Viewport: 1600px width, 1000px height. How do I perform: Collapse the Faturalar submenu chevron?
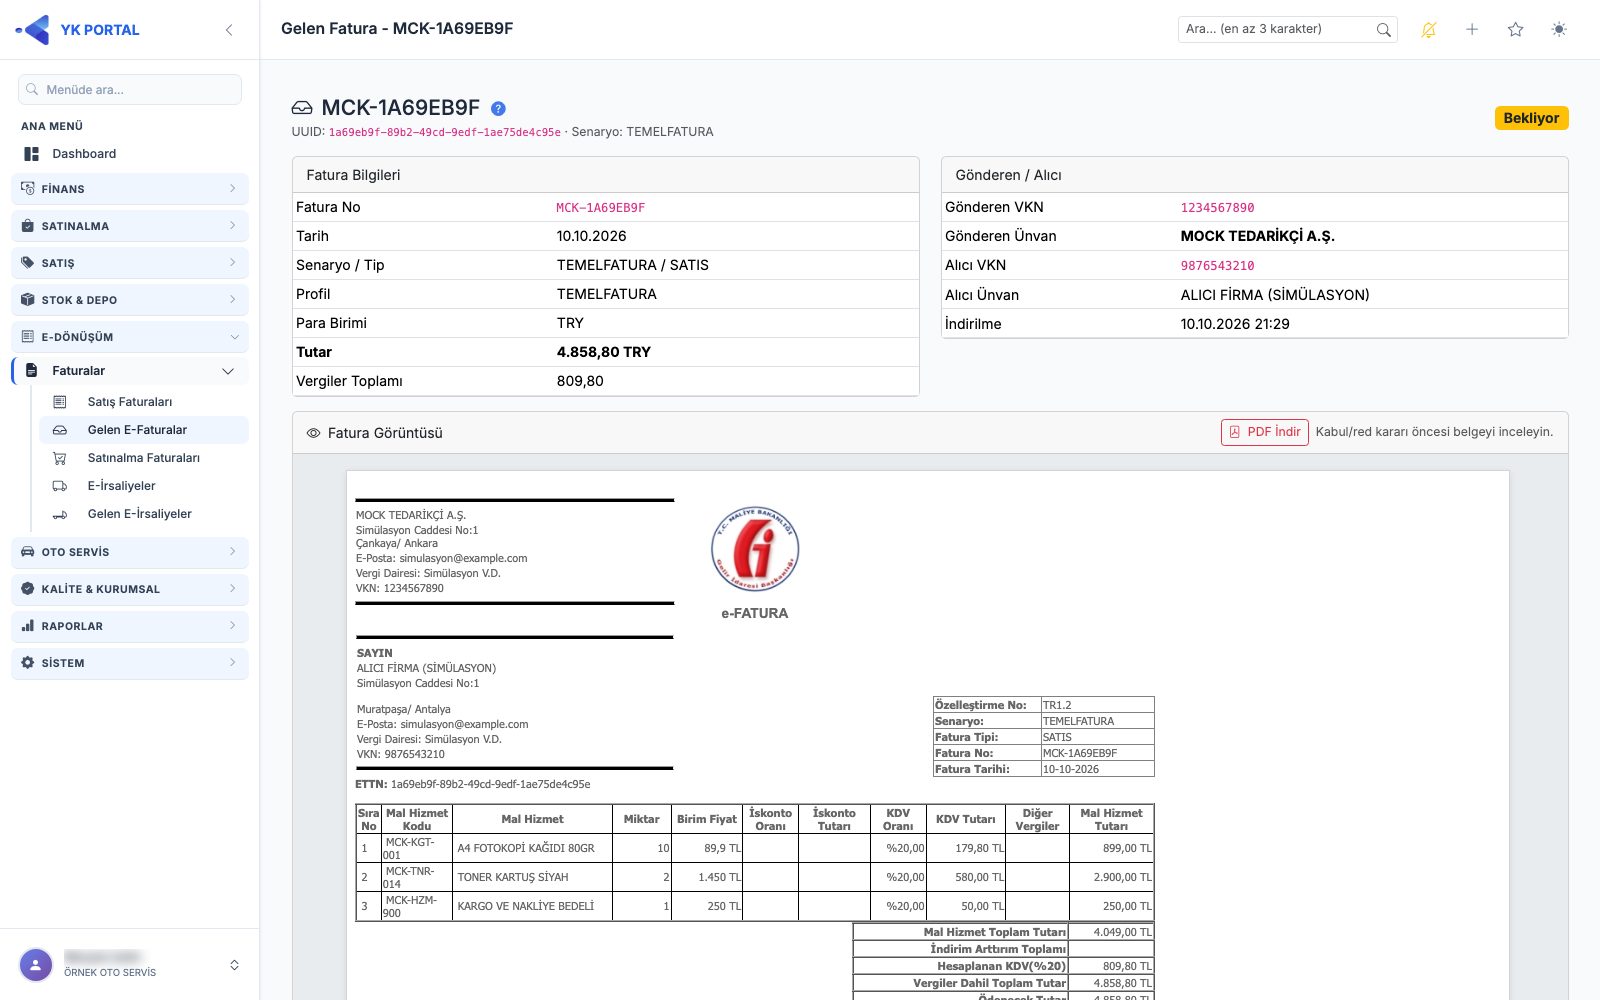coord(228,371)
